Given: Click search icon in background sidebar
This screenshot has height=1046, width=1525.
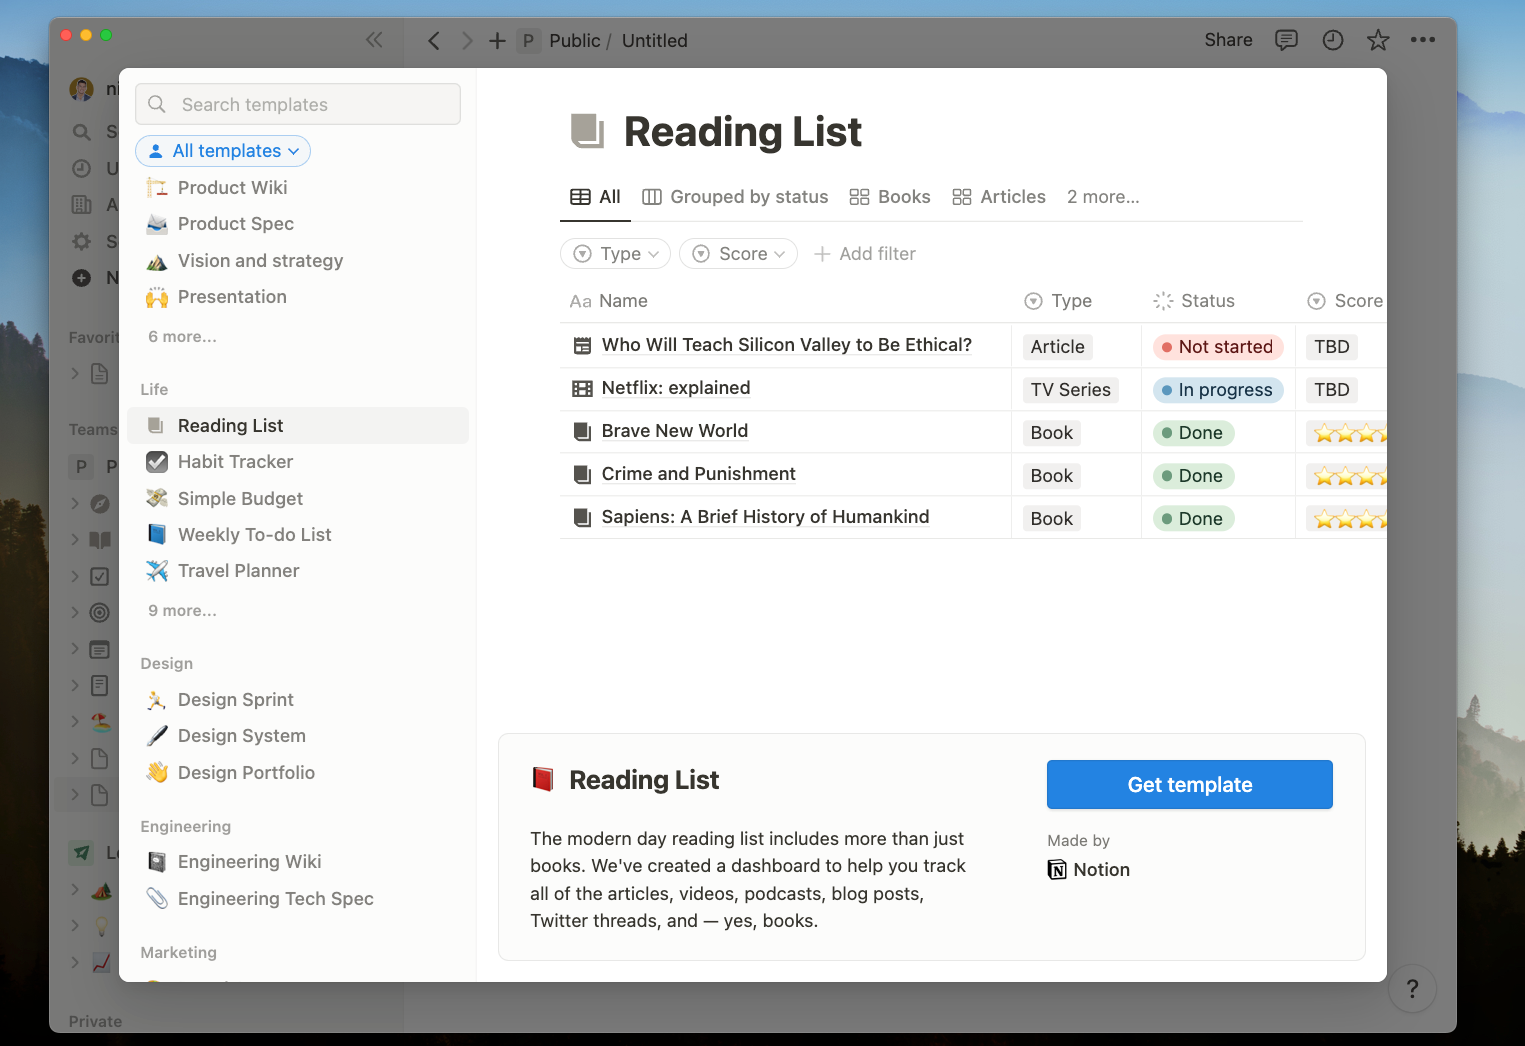Looking at the screenshot, I should point(82,132).
